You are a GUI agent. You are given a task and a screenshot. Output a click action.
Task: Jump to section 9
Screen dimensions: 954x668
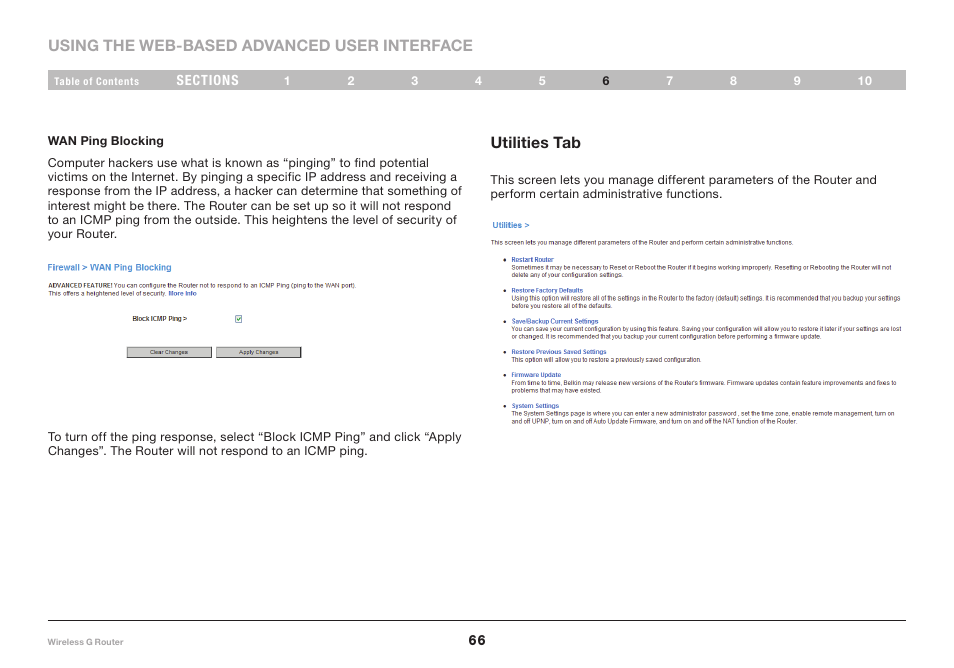[x=797, y=81]
